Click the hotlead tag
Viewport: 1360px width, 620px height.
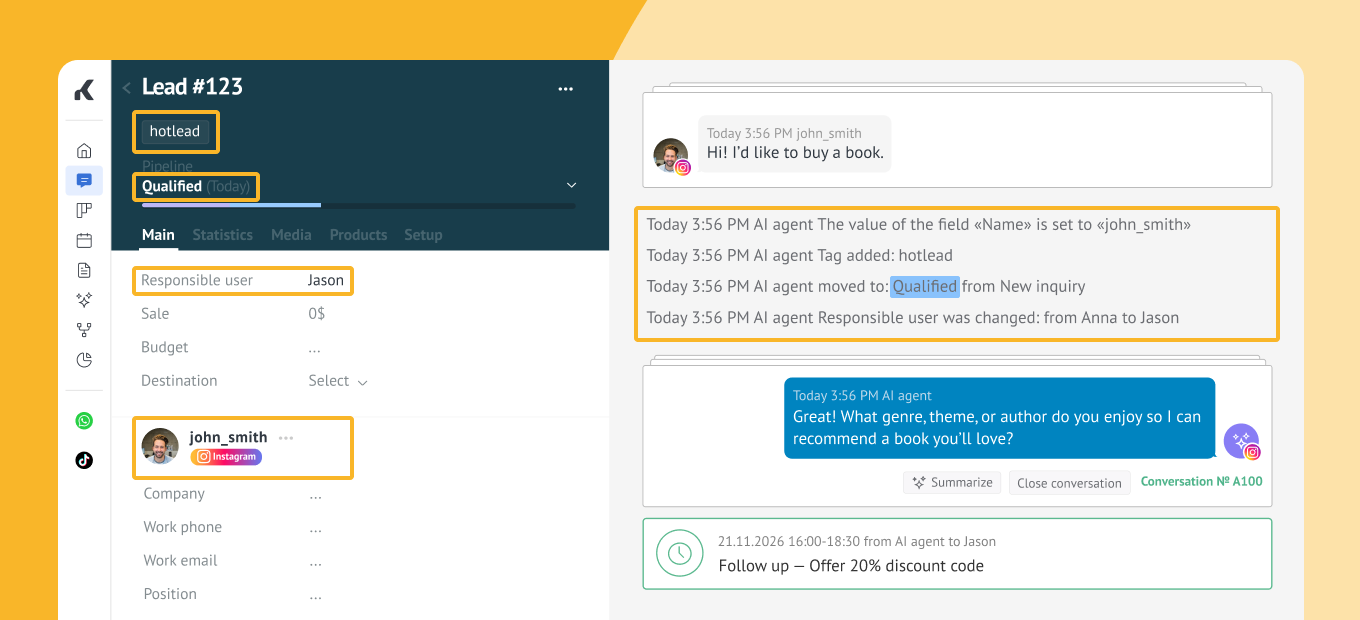175,131
